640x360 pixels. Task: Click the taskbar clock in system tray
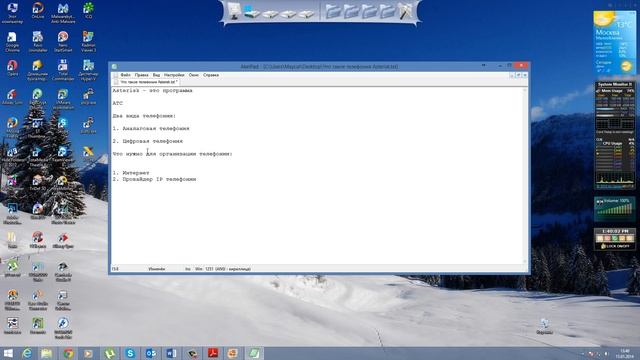(x=625, y=353)
